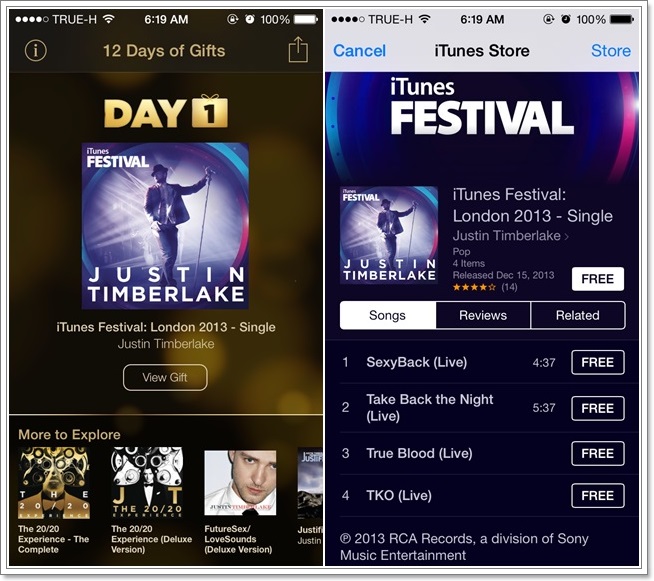Screen dimensions: 654x581
Task: Open the Justin Timberlake artist chevron link
Action: point(511,236)
